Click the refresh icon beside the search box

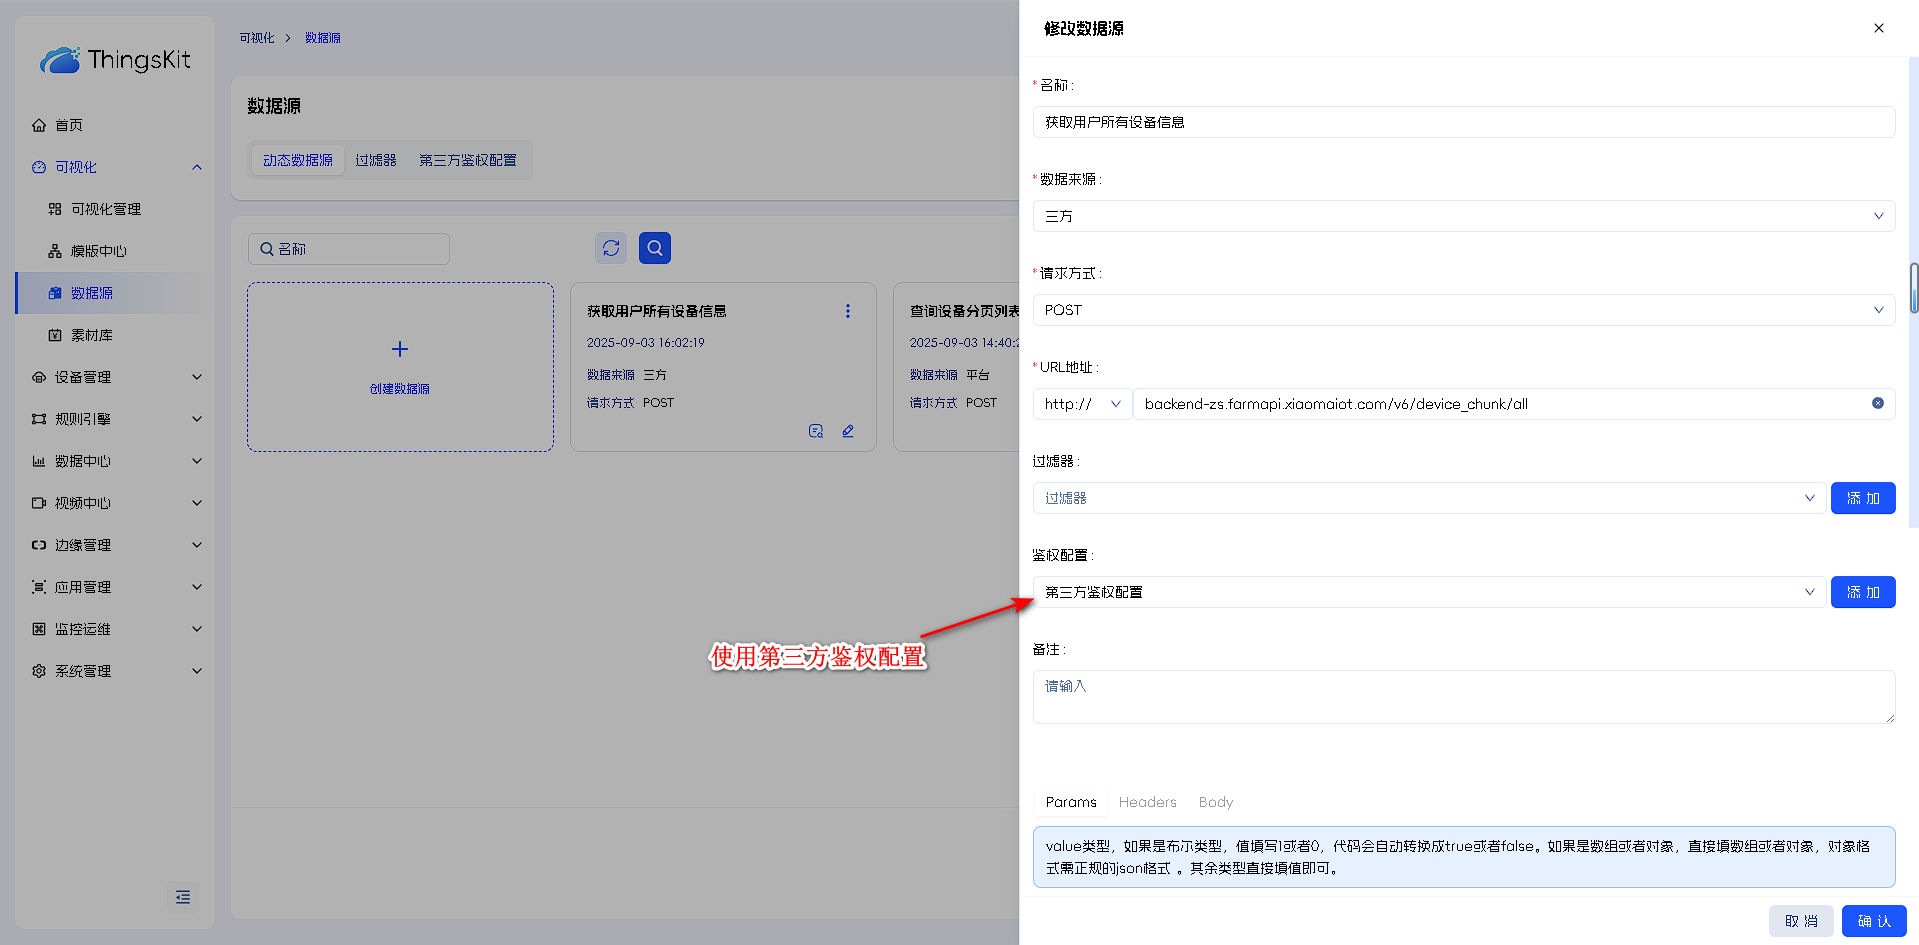tap(611, 248)
